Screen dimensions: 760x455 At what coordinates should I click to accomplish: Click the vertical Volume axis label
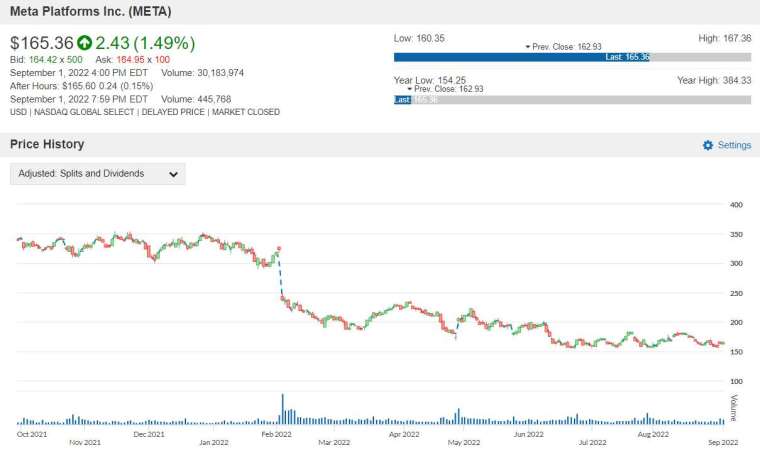pos(734,408)
